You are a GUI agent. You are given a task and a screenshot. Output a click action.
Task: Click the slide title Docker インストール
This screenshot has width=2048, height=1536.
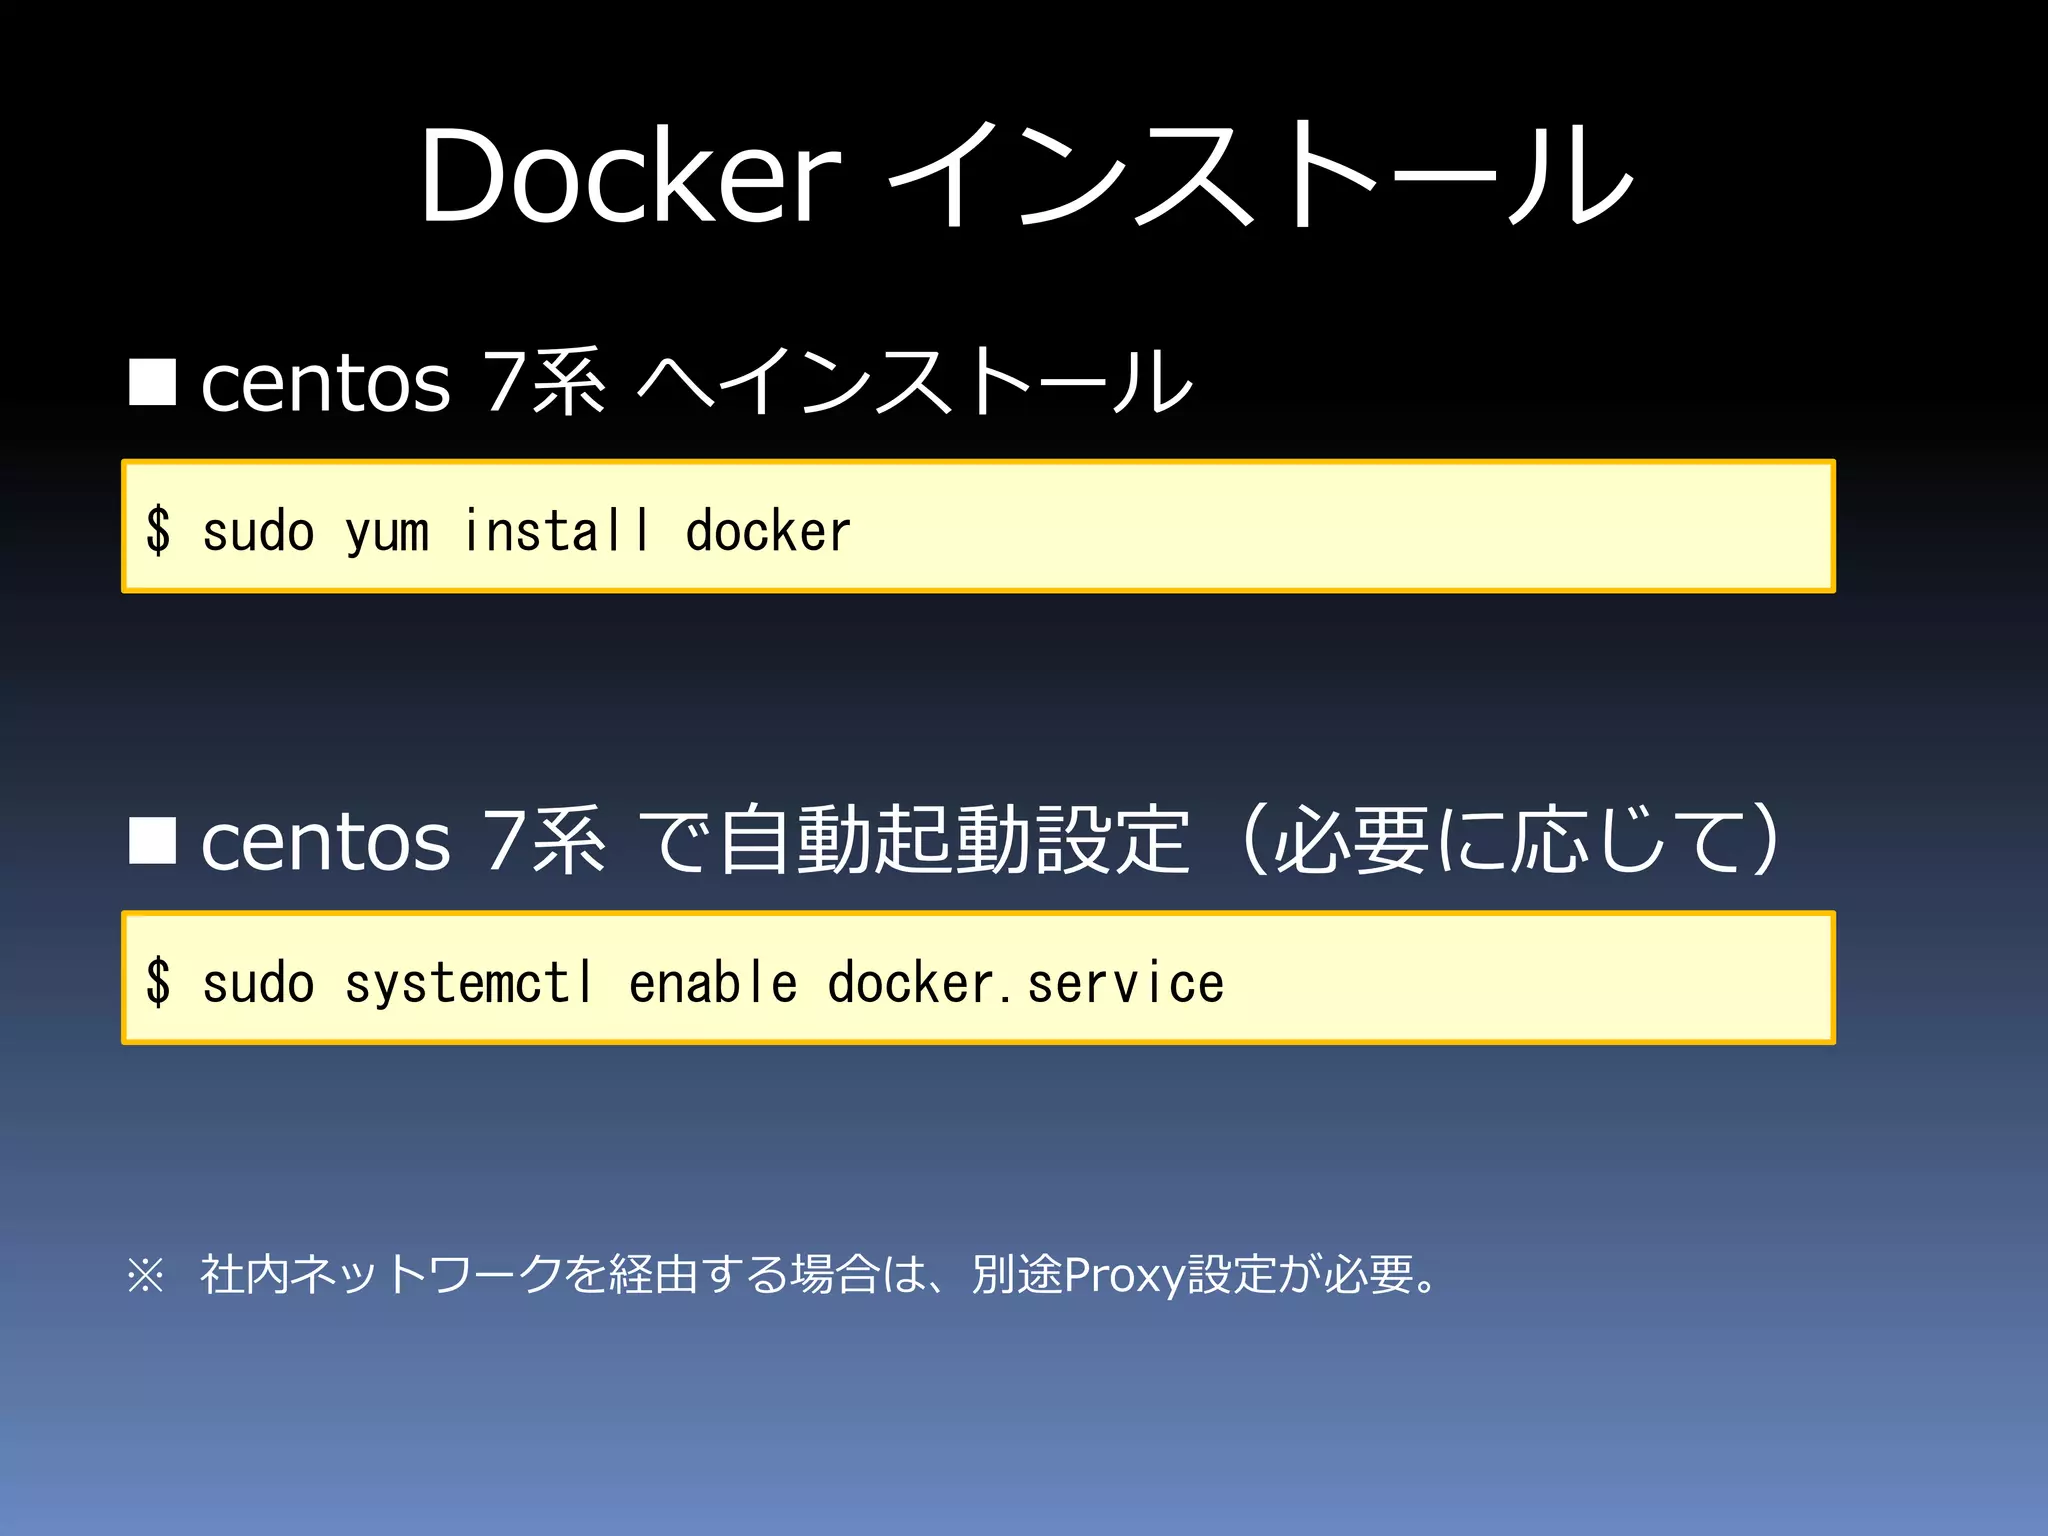1024,176
